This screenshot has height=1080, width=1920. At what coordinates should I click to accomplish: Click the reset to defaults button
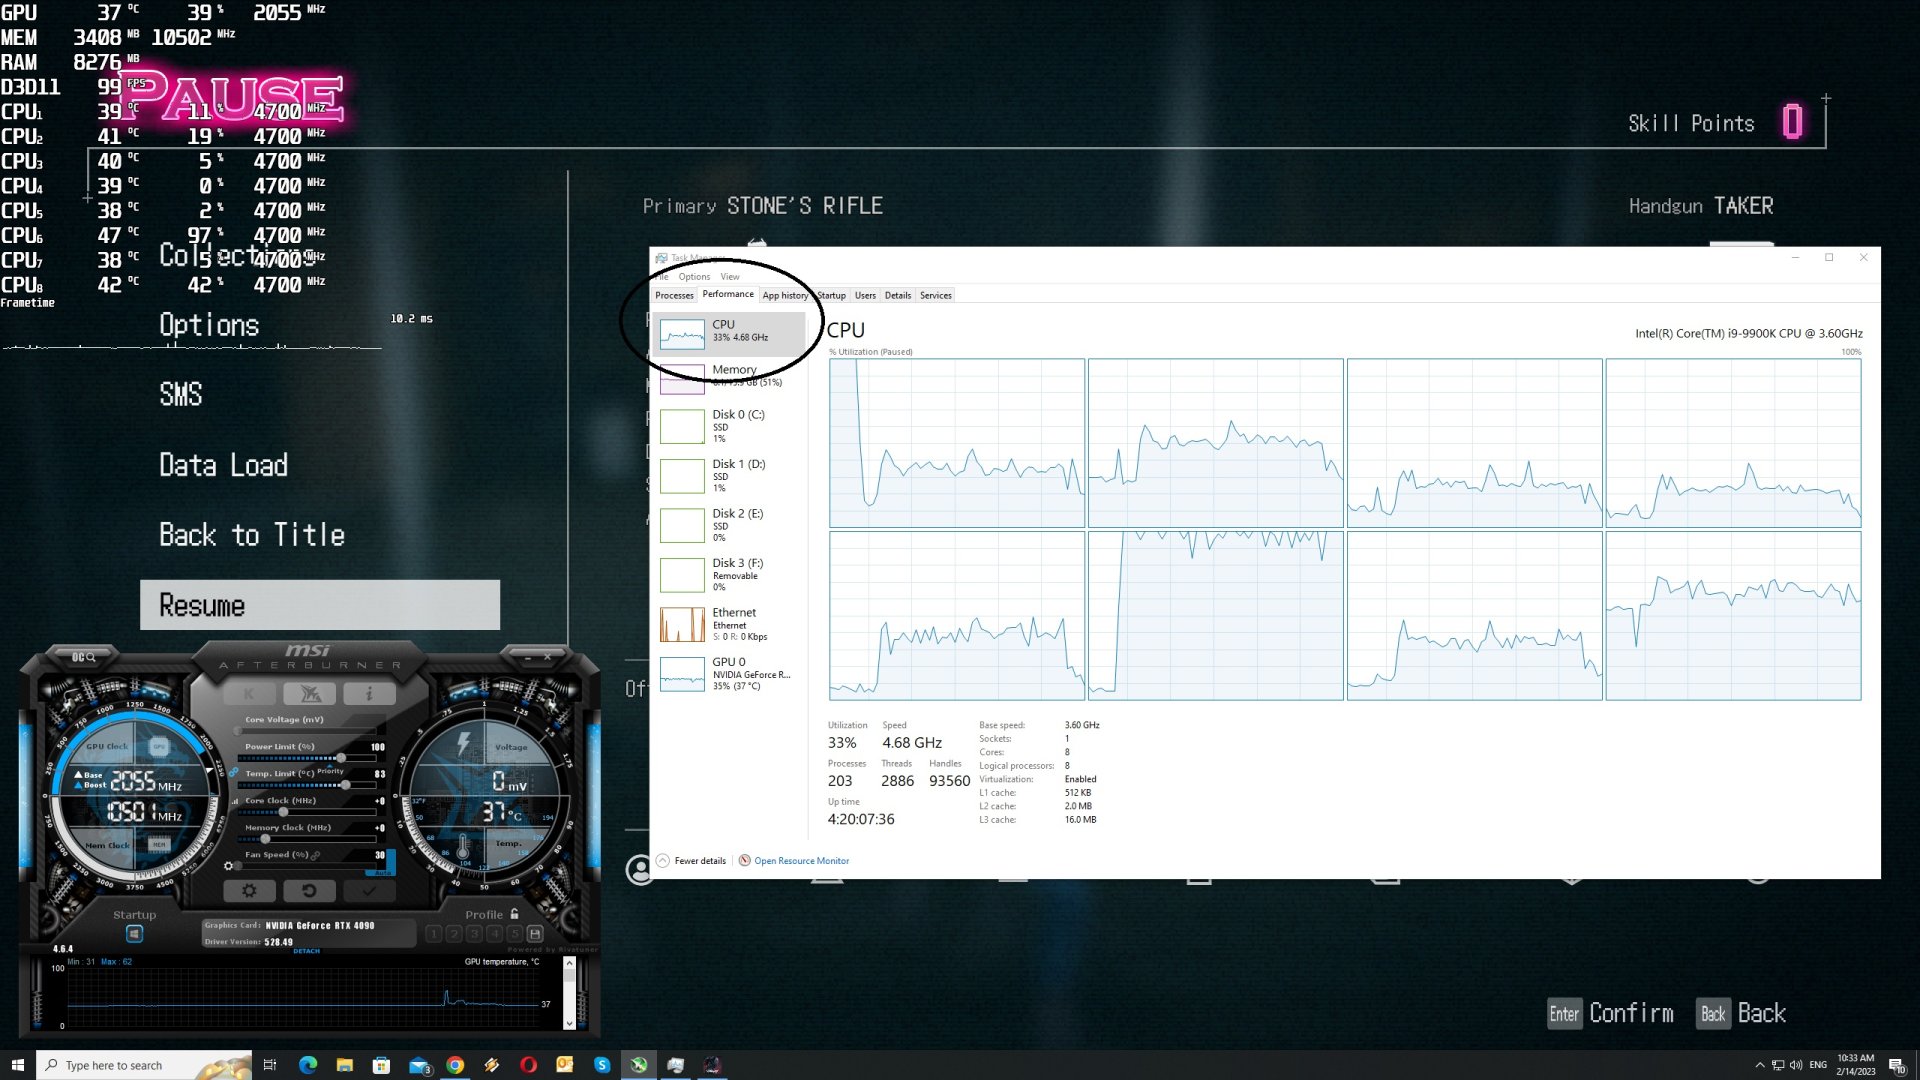pyautogui.click(x=309, y=890)
